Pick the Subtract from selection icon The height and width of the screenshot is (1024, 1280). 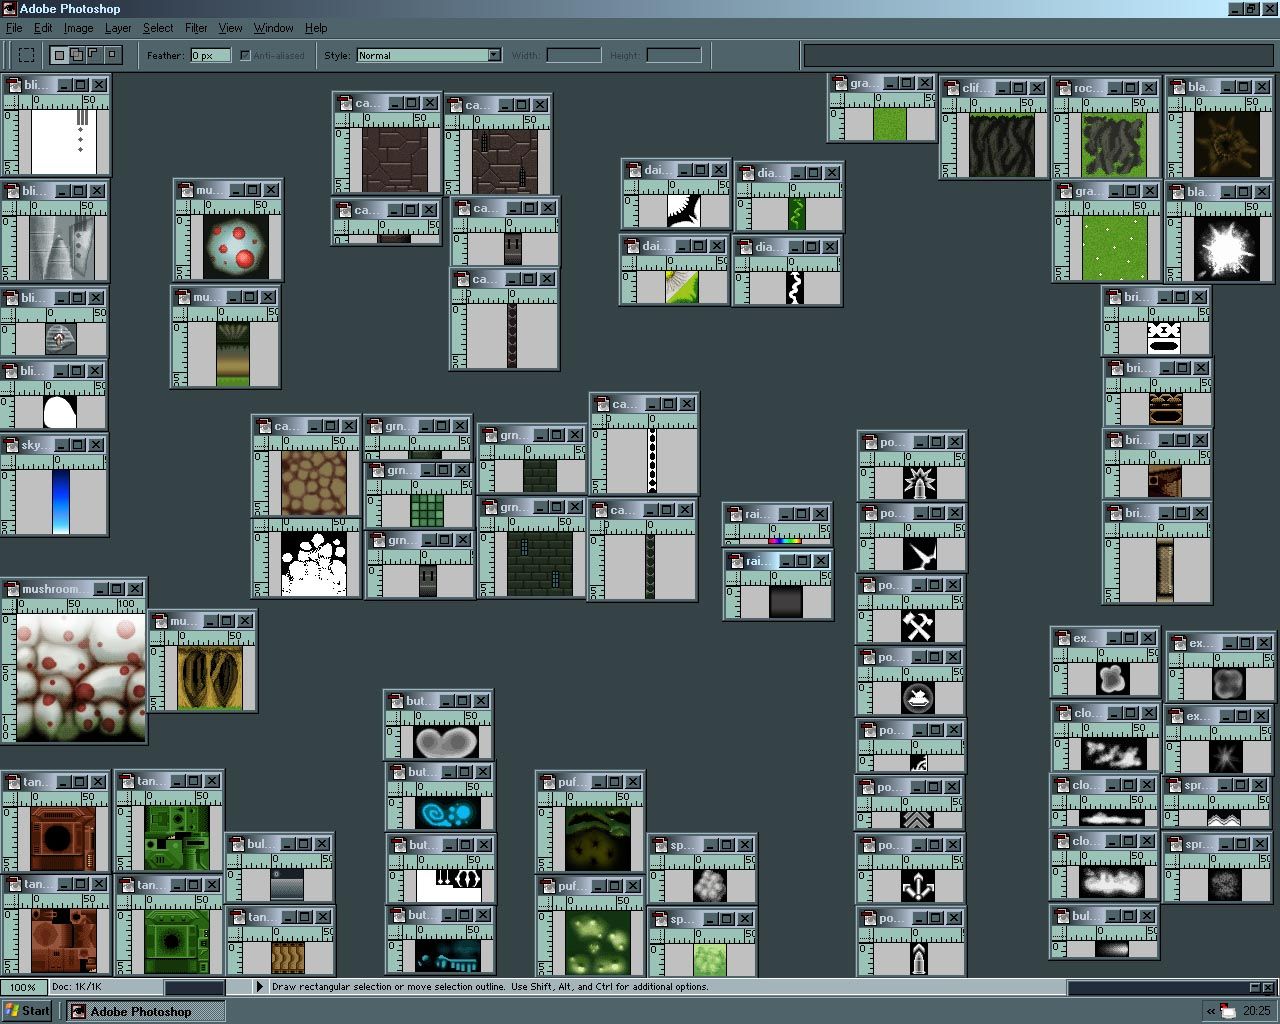pos(94,55)
